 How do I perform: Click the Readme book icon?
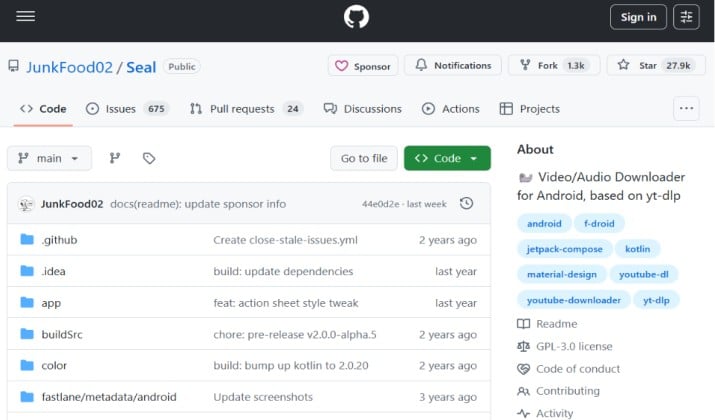523,324
